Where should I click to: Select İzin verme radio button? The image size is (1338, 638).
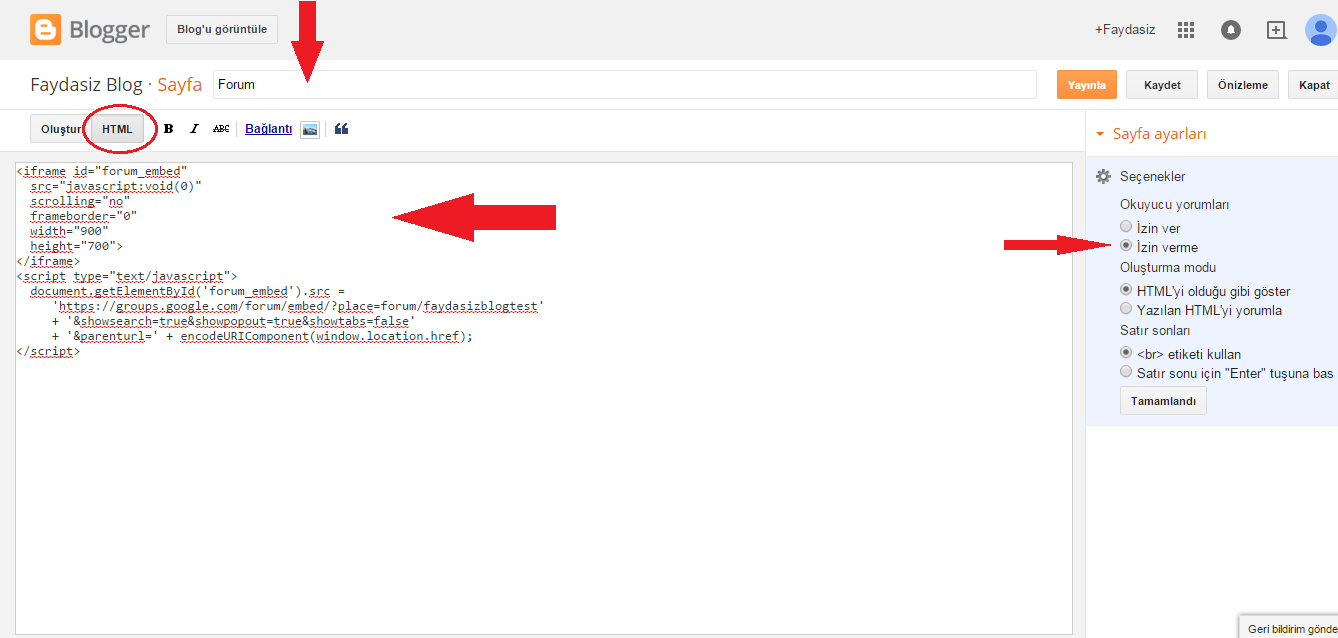[1127, 246]
